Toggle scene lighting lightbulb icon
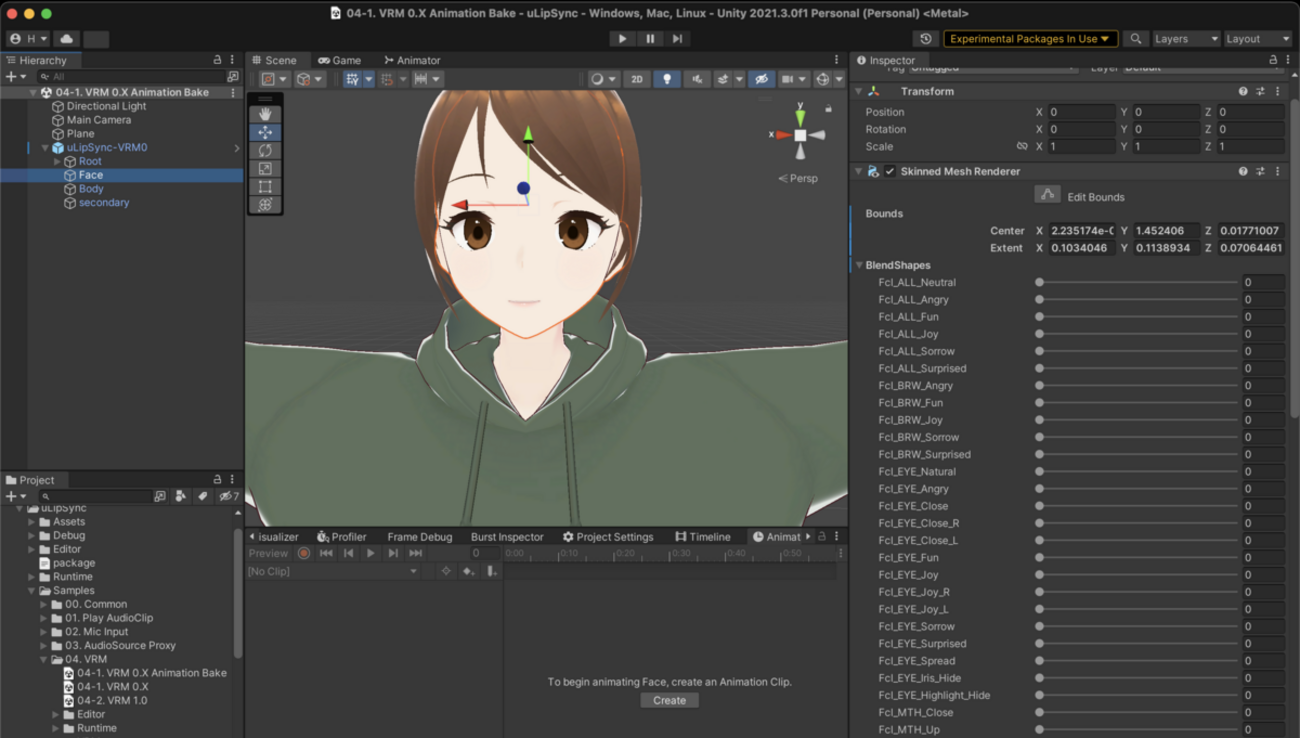Image resolution: width=1300 pixels, height=738 pixels. point(667,79)
